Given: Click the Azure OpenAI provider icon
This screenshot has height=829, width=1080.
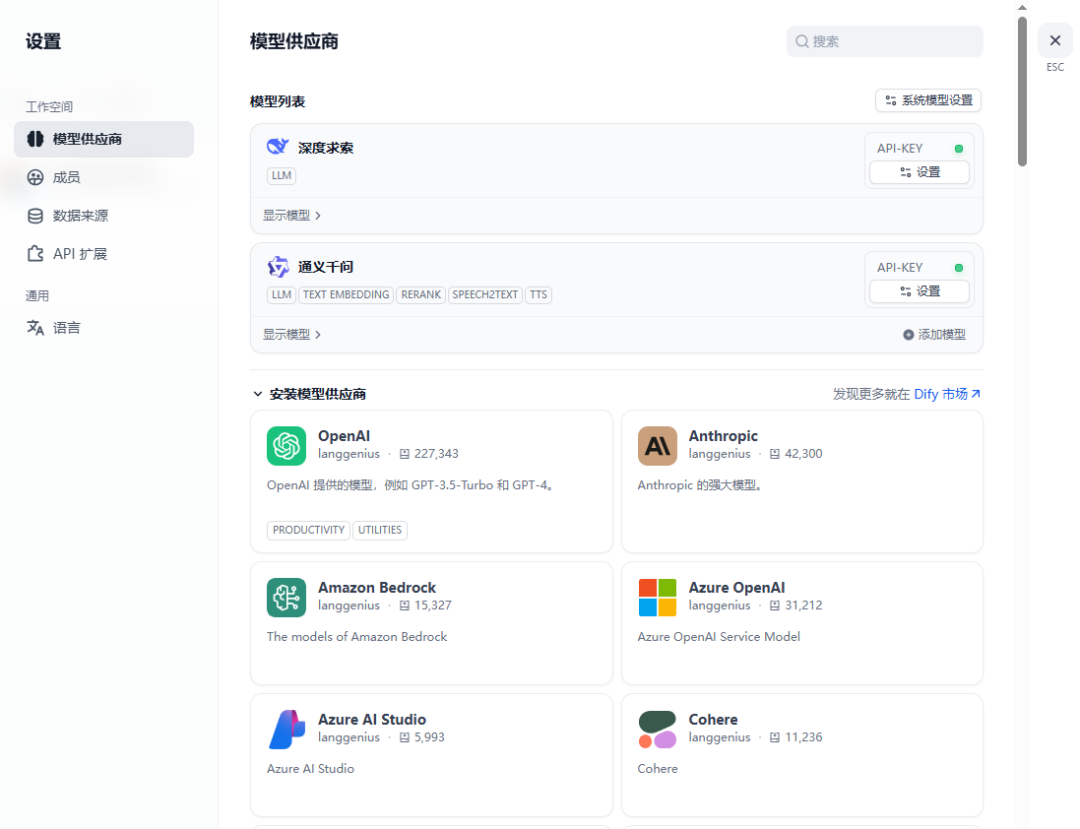Looking at the screenshot, I should coord(657,598).
